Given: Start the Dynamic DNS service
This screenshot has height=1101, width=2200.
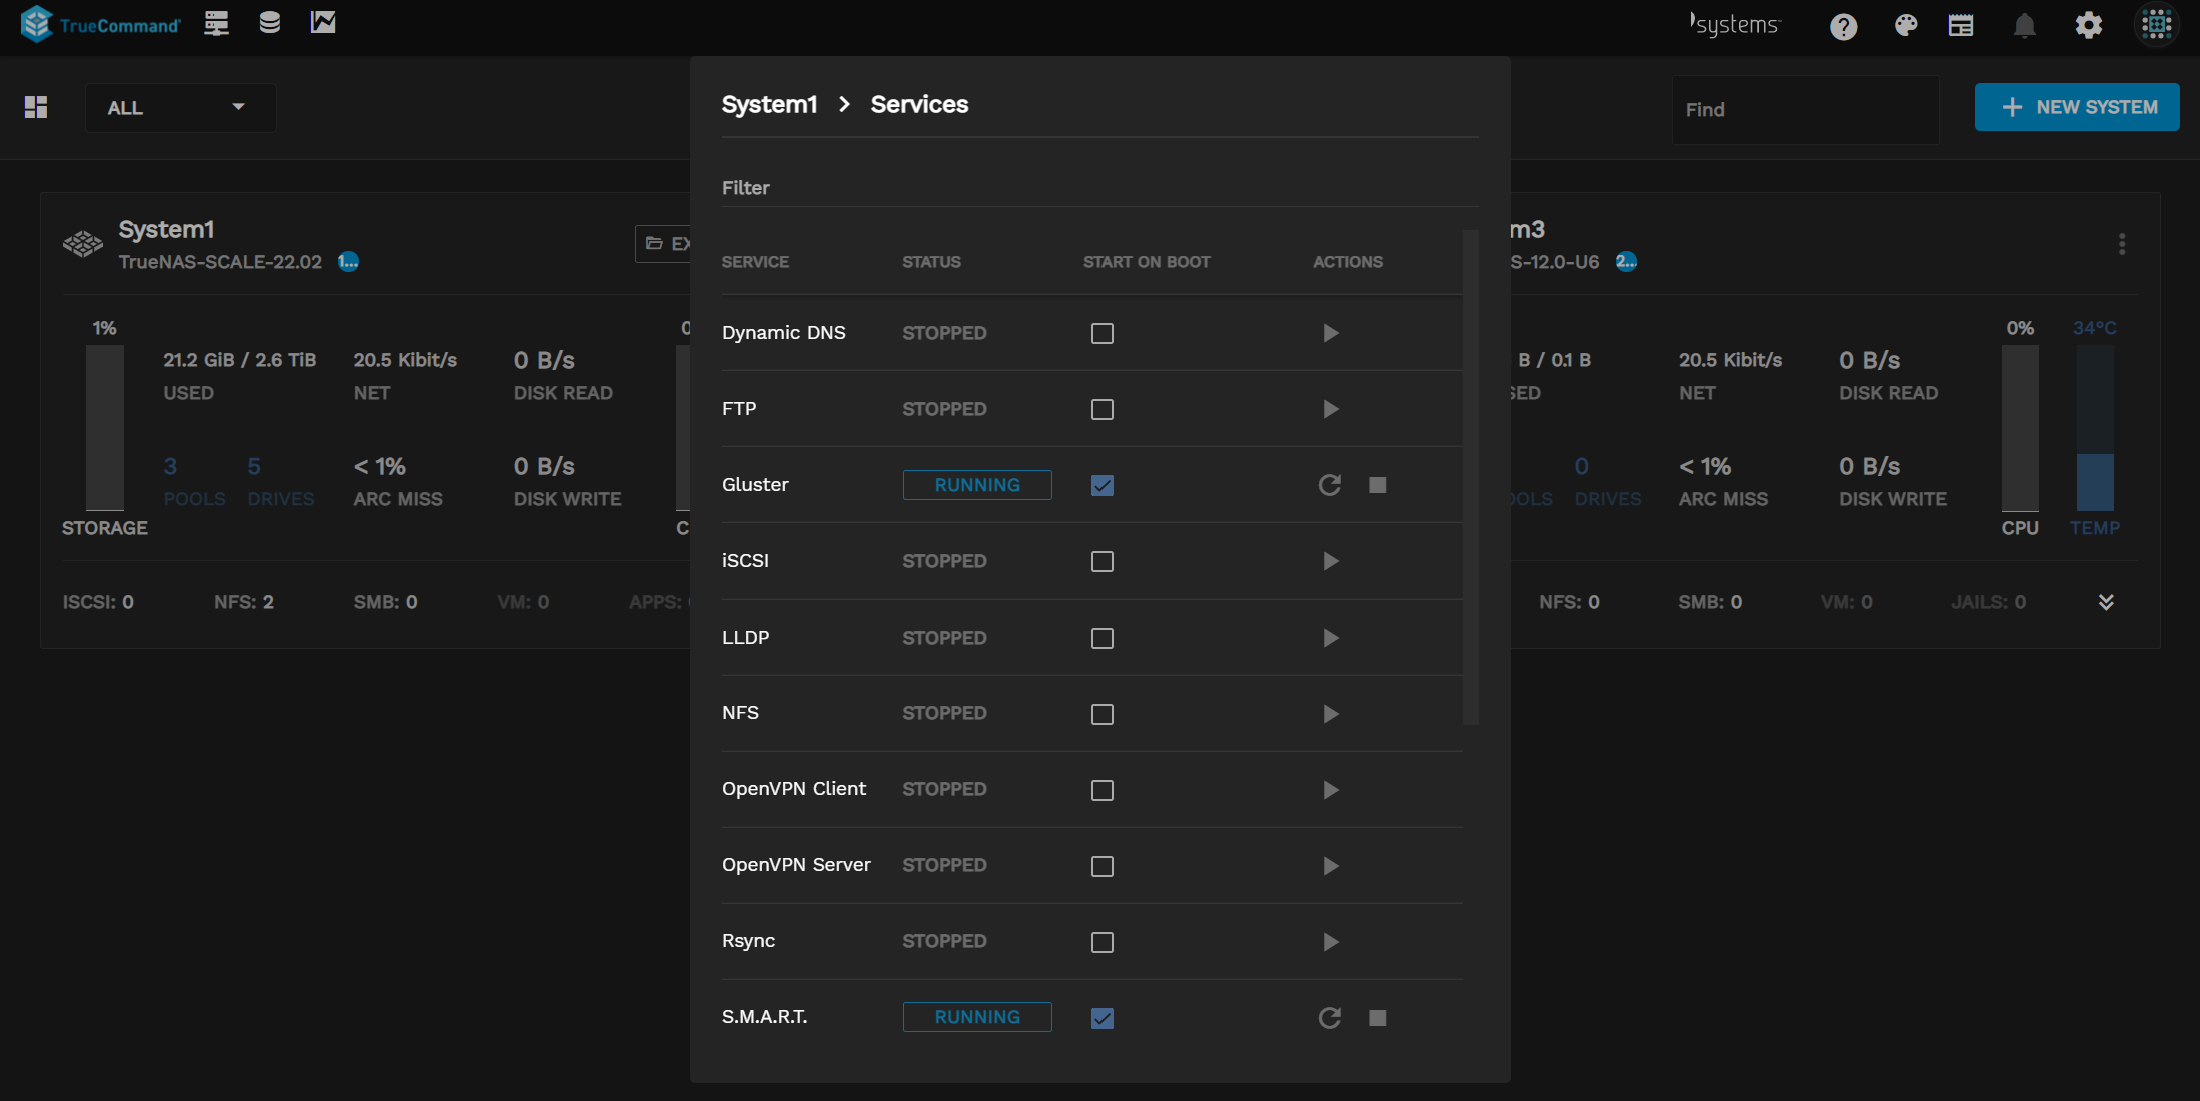Looking at the screenshot, I should coord(1330,333).
